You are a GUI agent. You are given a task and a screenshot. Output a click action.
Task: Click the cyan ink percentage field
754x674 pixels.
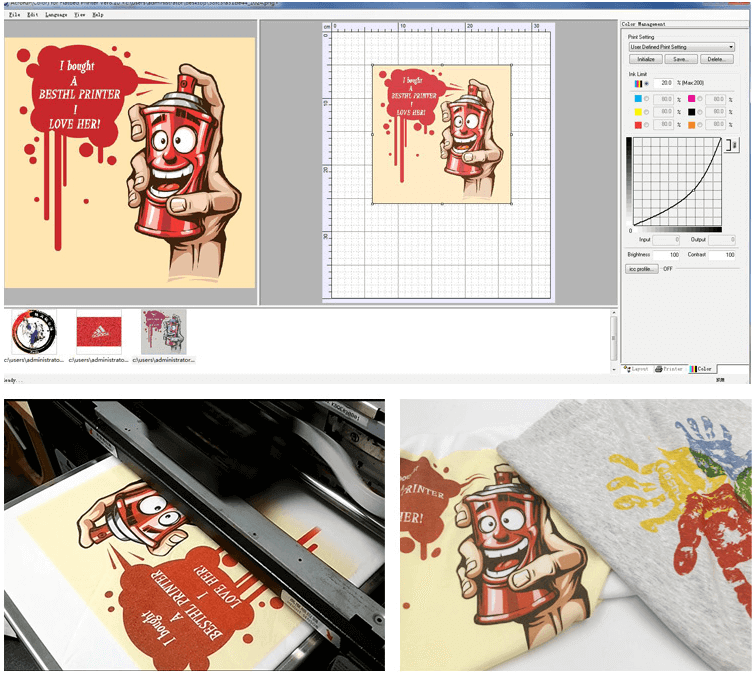coord(664,99)
